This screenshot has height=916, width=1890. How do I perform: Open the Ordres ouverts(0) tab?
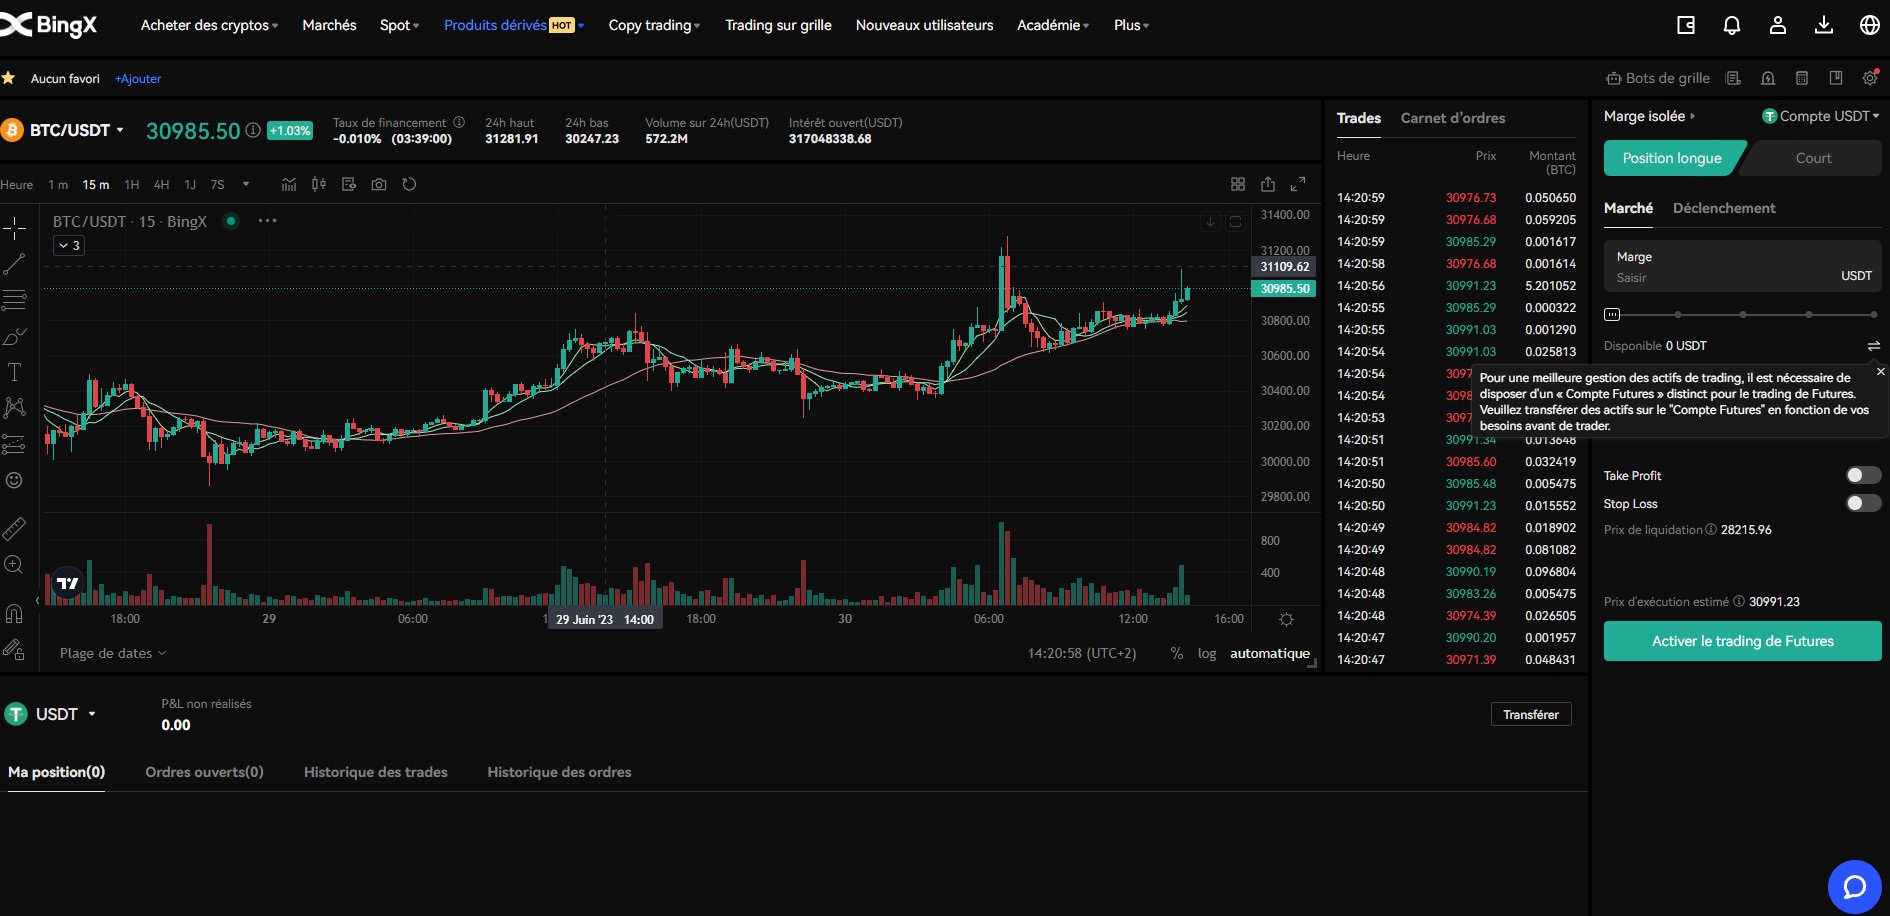[x=204, y=772]
